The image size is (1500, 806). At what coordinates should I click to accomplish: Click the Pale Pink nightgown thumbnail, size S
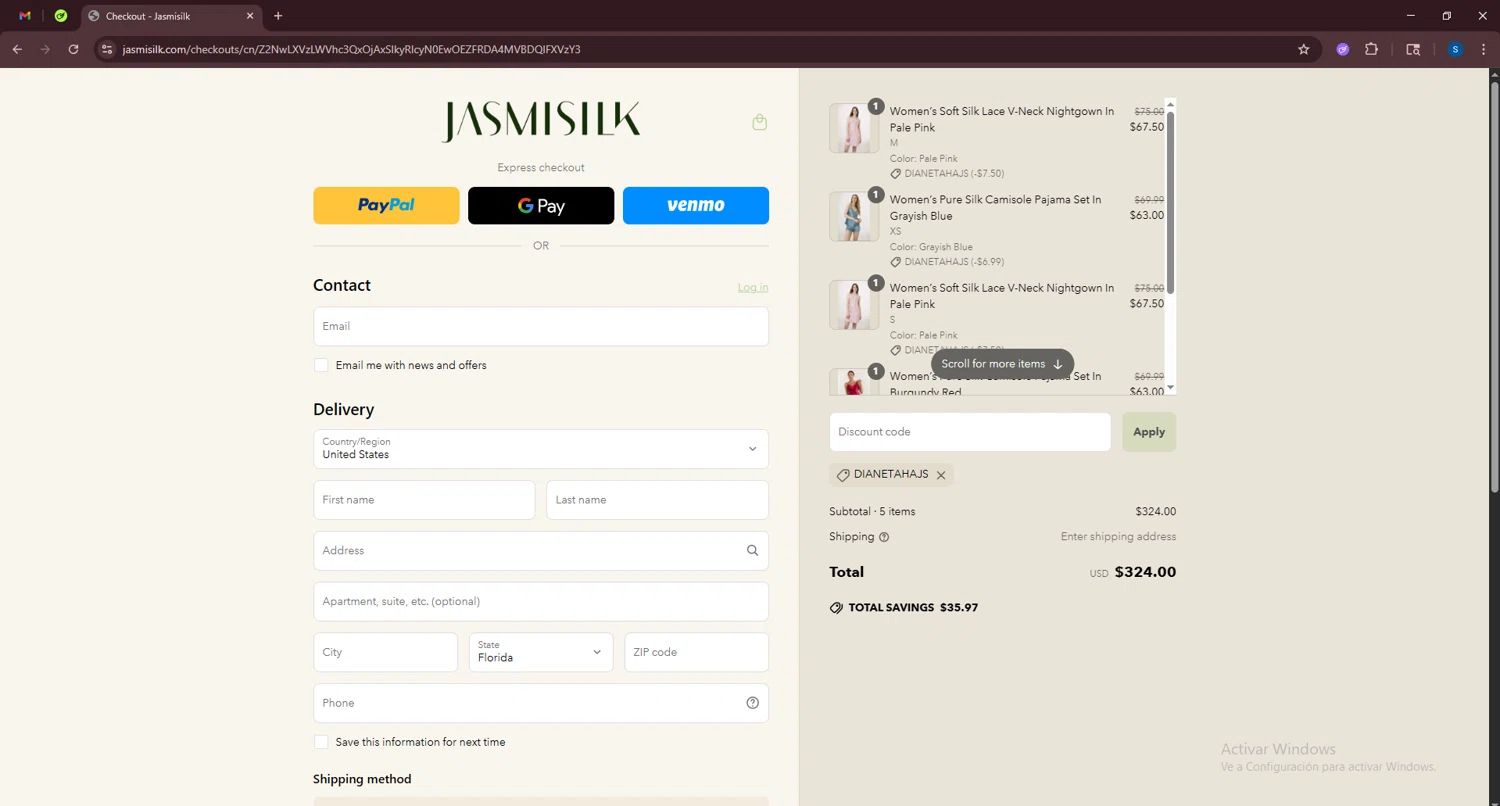tap(853, 305)
